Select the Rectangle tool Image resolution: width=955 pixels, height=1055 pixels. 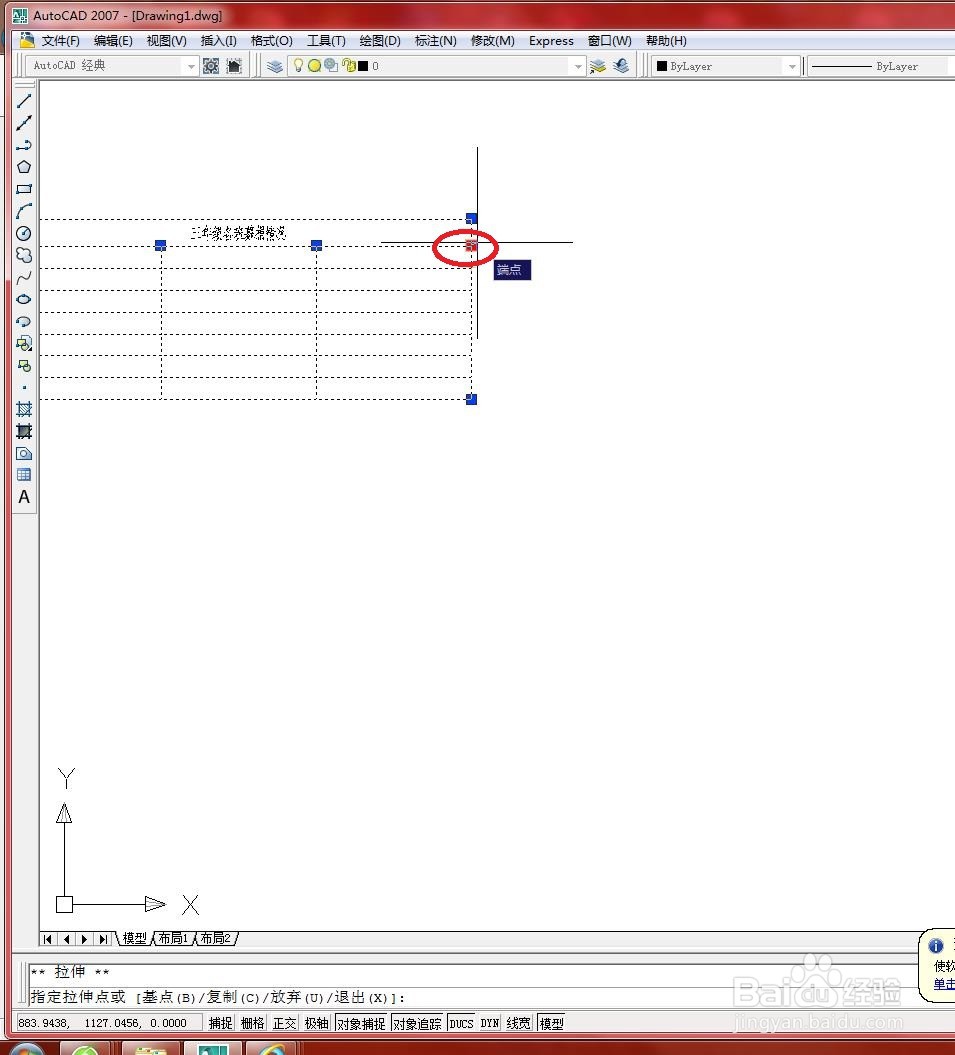(24, 189)
